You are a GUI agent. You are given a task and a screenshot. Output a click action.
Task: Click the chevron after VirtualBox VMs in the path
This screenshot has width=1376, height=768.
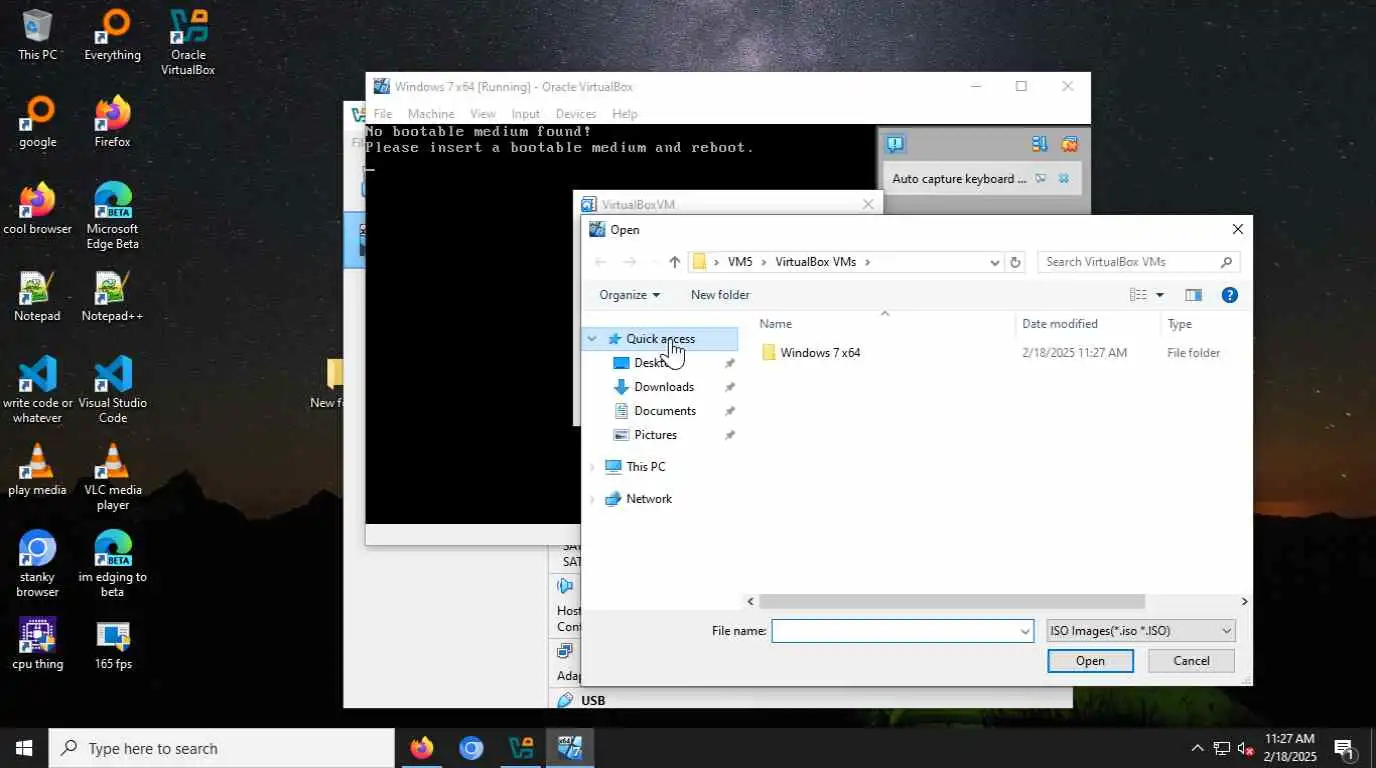click(867, 262)
